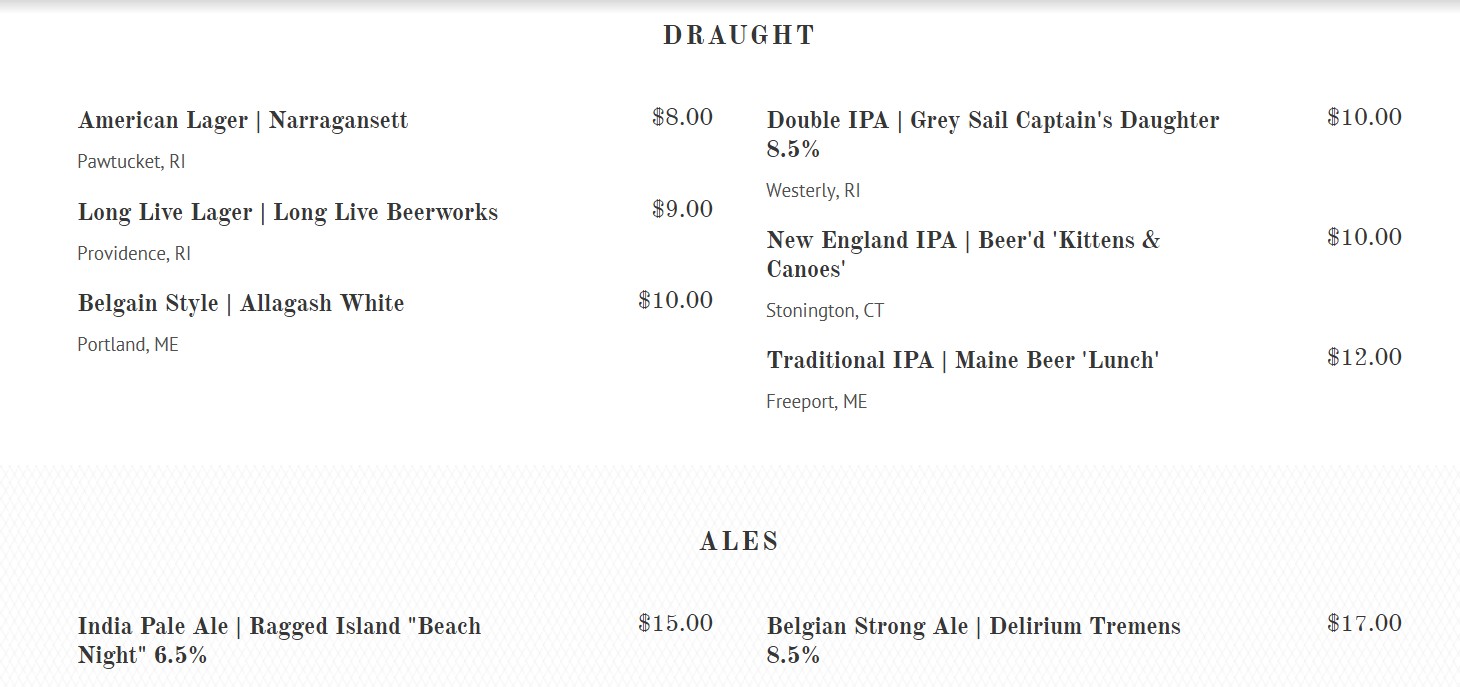This screenshot has height=687, width=1460.
Task: Click the $9.00 price
Action: (x=682, y=210)
